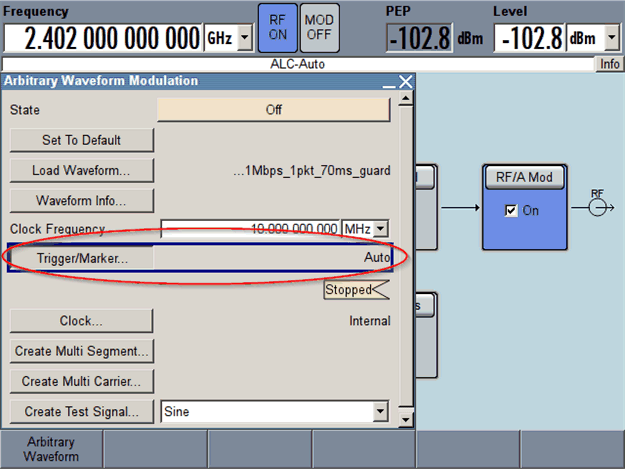Click the Level value field
The image size is (625, 469).
pos(529,38)
